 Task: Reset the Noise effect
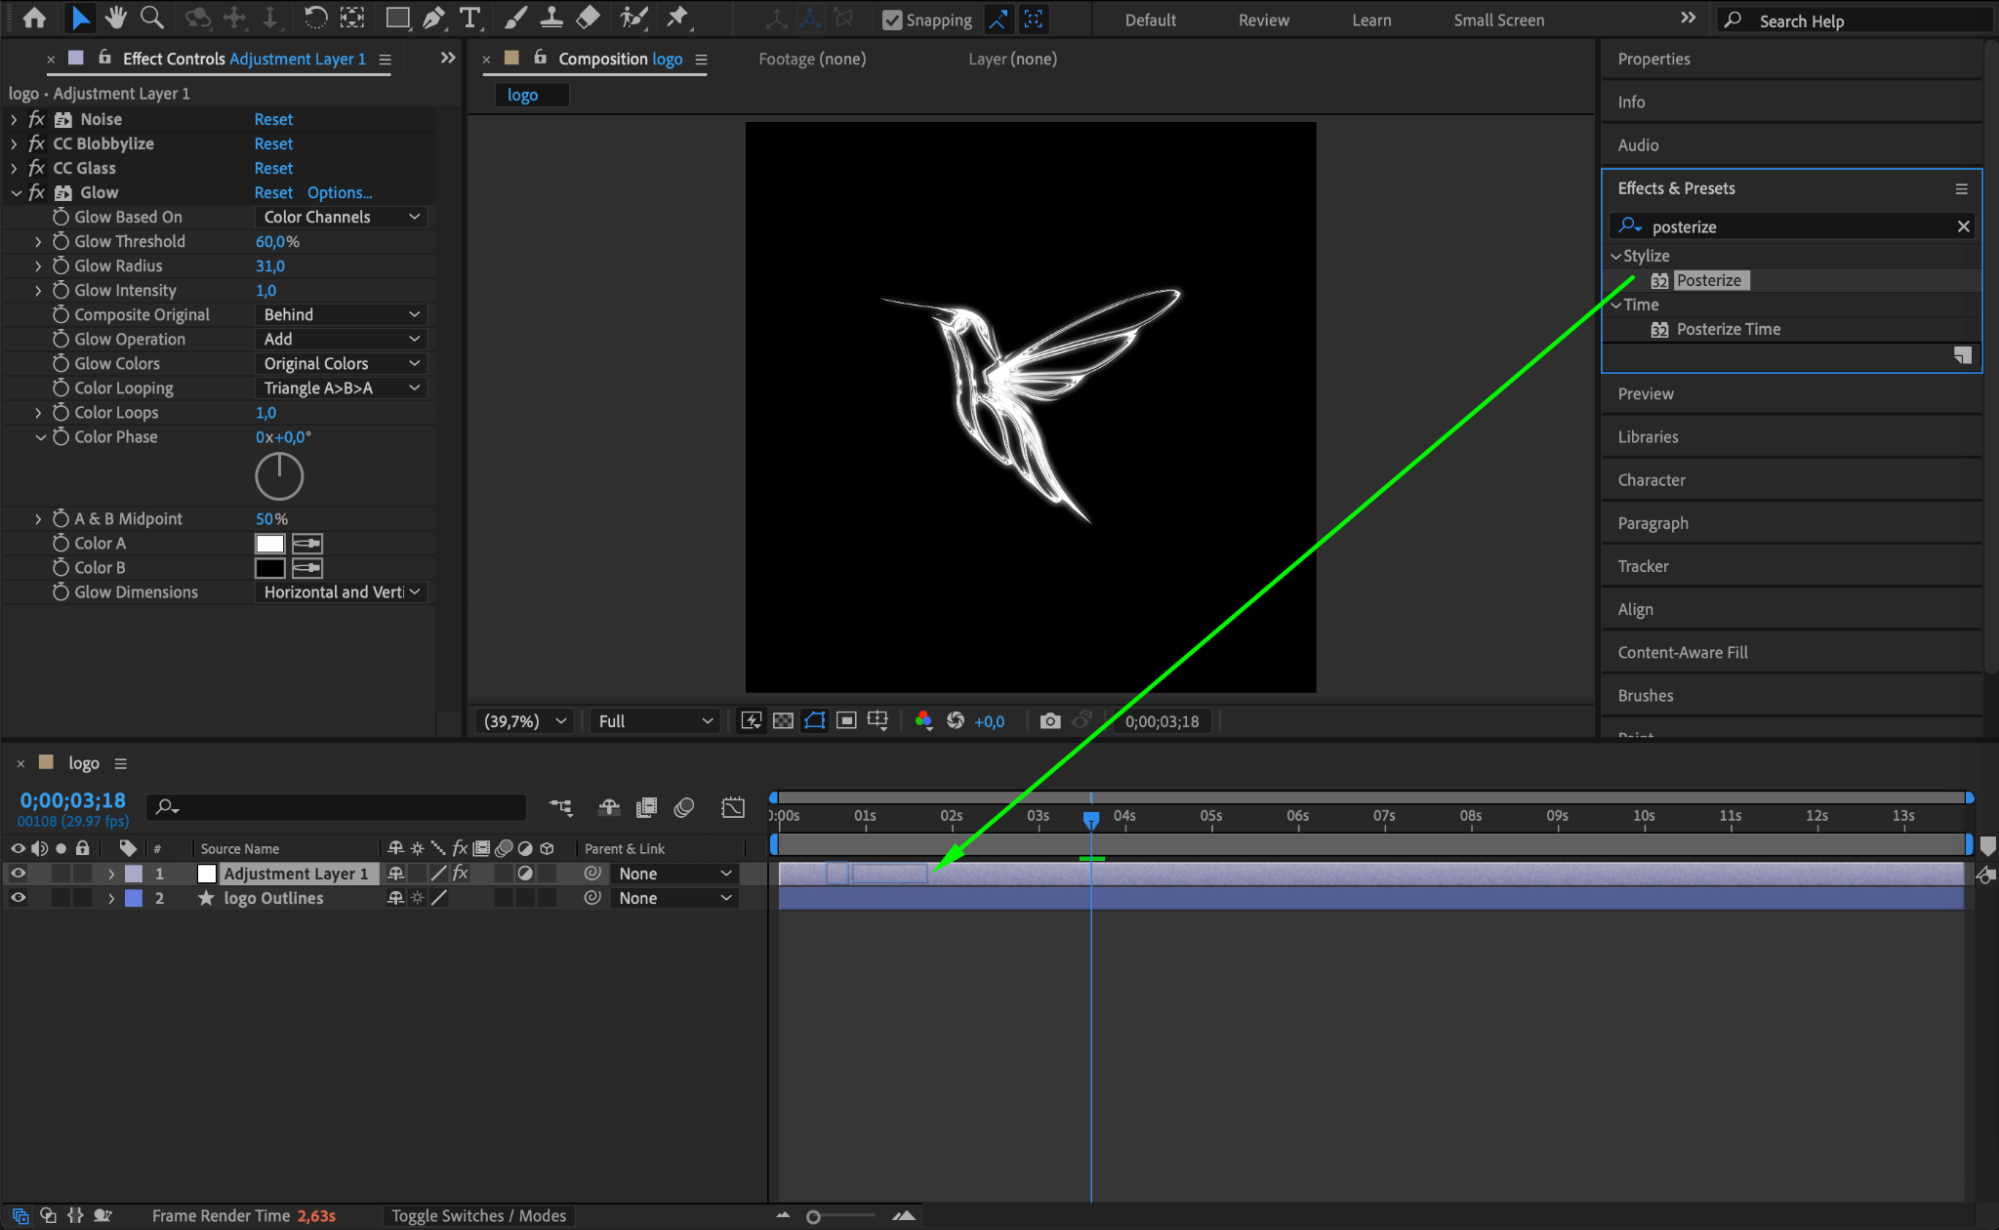pyautogui.click(x=273, y=119)
